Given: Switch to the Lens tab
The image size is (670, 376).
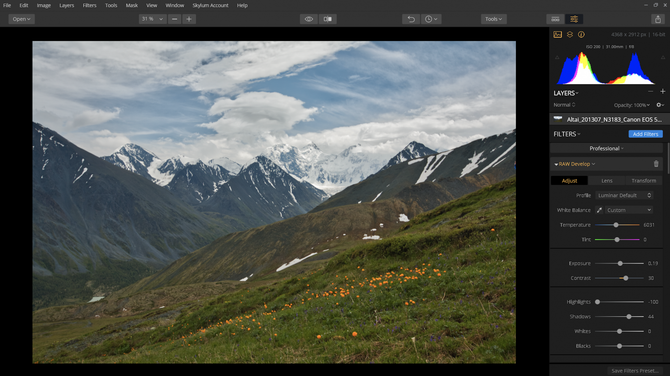Looking at the screenshot, I should [607, 181].
